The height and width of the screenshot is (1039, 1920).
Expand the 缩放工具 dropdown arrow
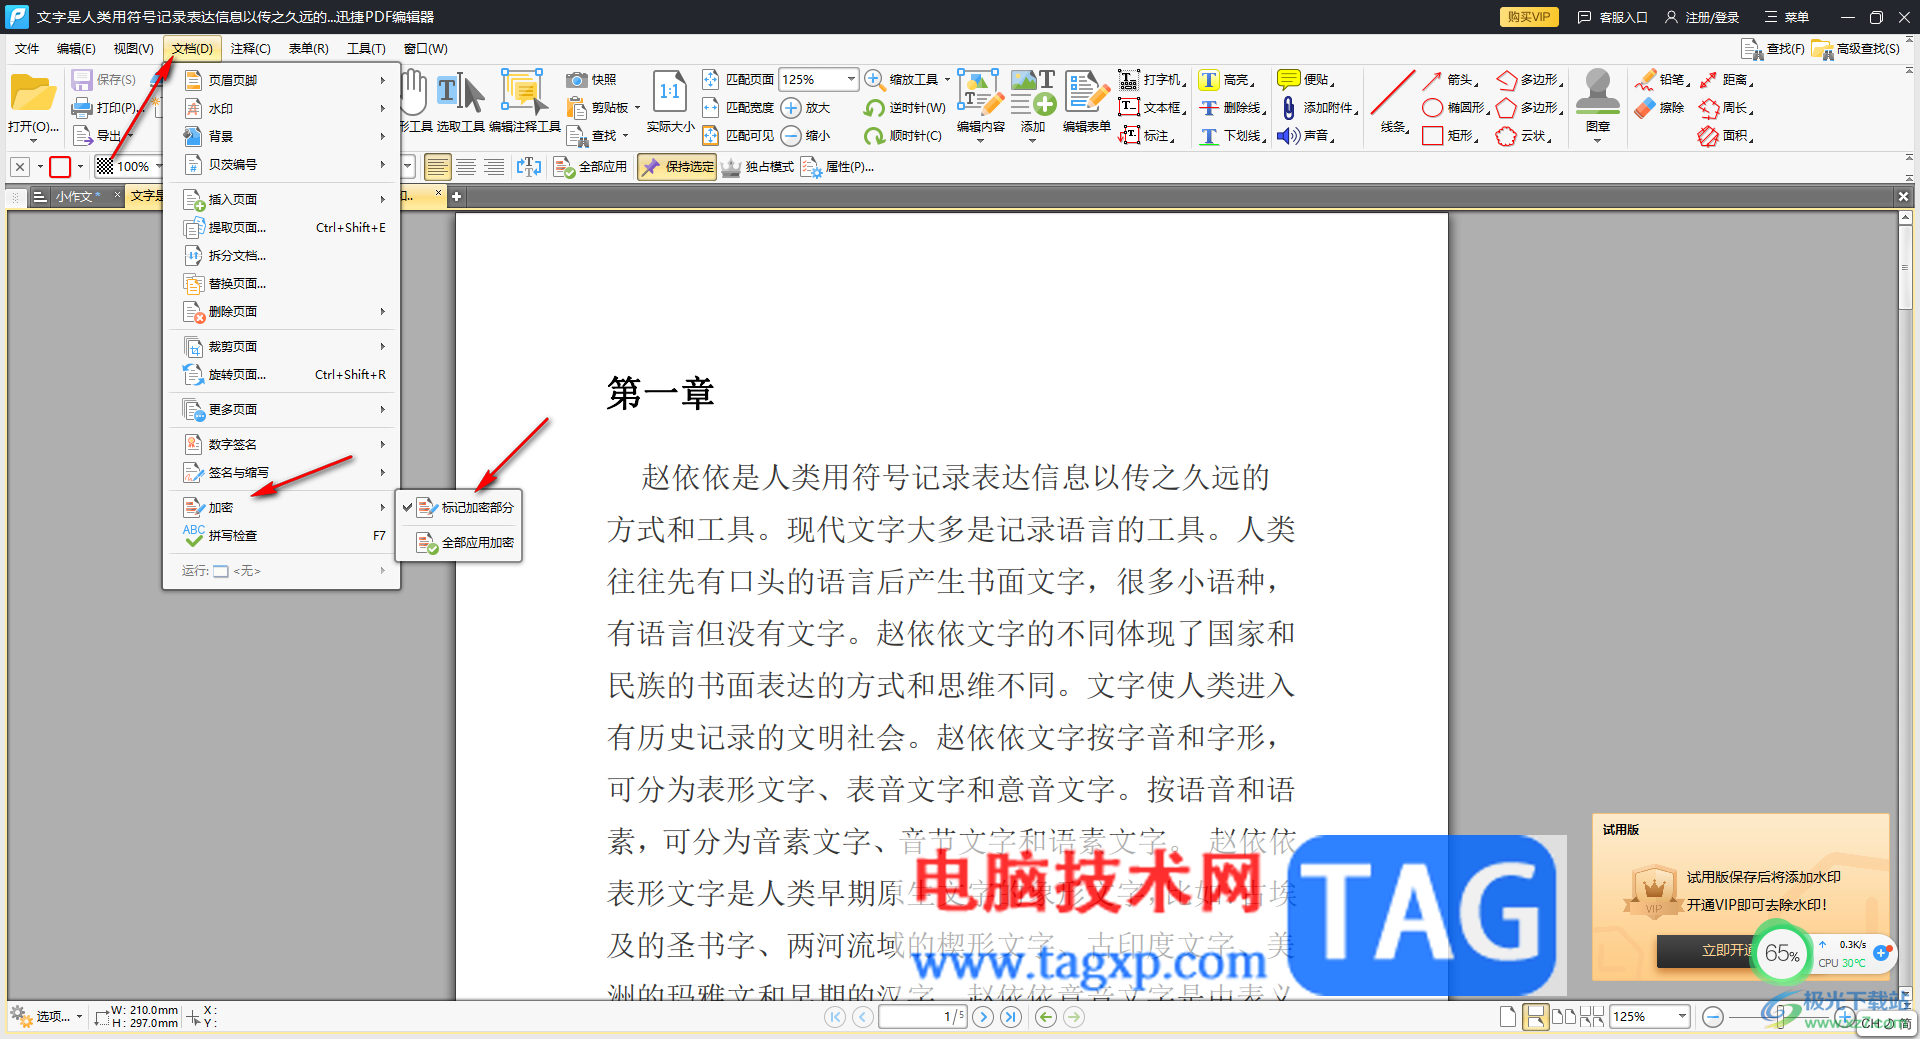coord(947,79)
